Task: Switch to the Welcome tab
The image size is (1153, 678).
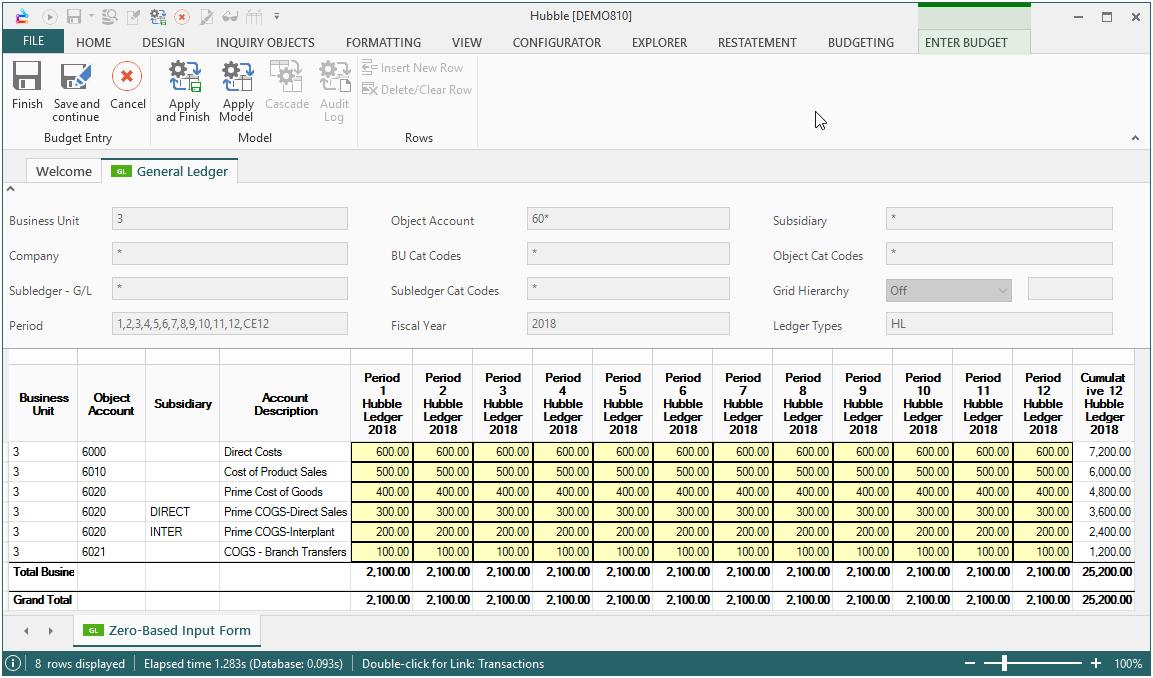Action: [64, 171]
